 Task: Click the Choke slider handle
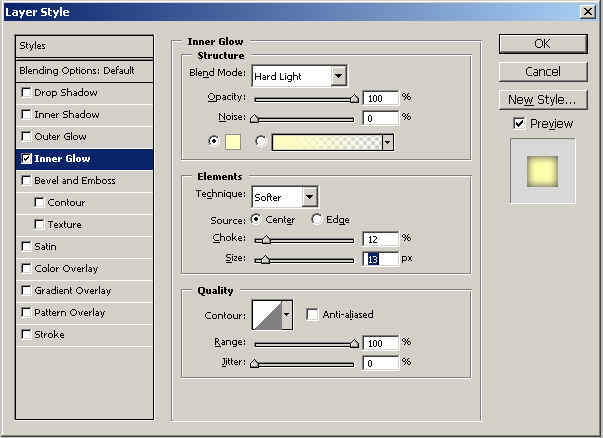click(x=266, y=240)
